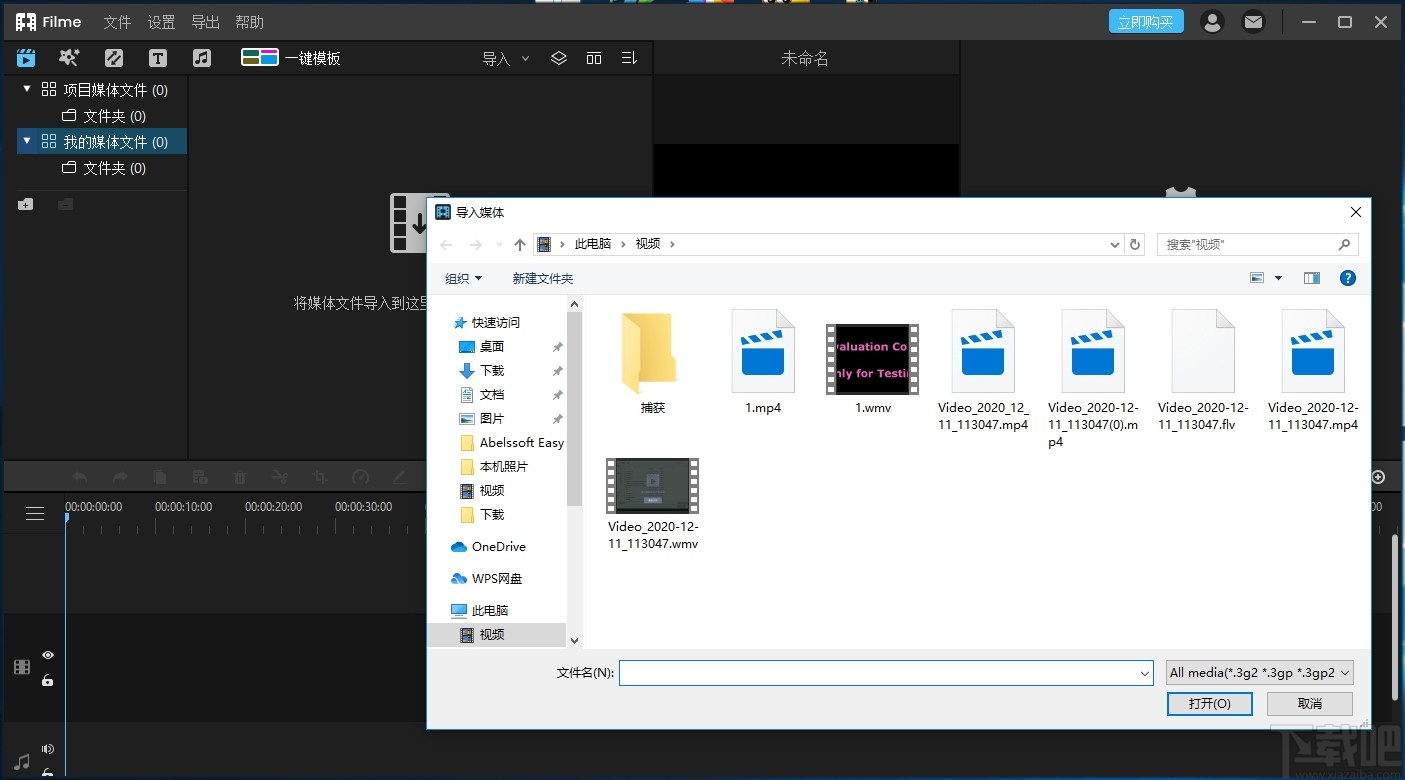Select the 1.mp4 file thumbnail
The height and width of the screenshot is (780, 1405).
coord(762,352)
